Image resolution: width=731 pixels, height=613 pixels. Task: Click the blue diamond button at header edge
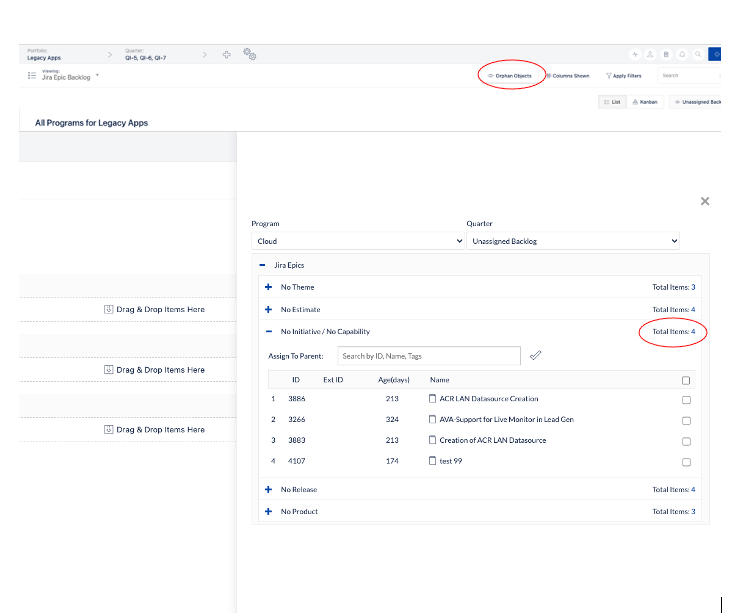tap(715, 54)
